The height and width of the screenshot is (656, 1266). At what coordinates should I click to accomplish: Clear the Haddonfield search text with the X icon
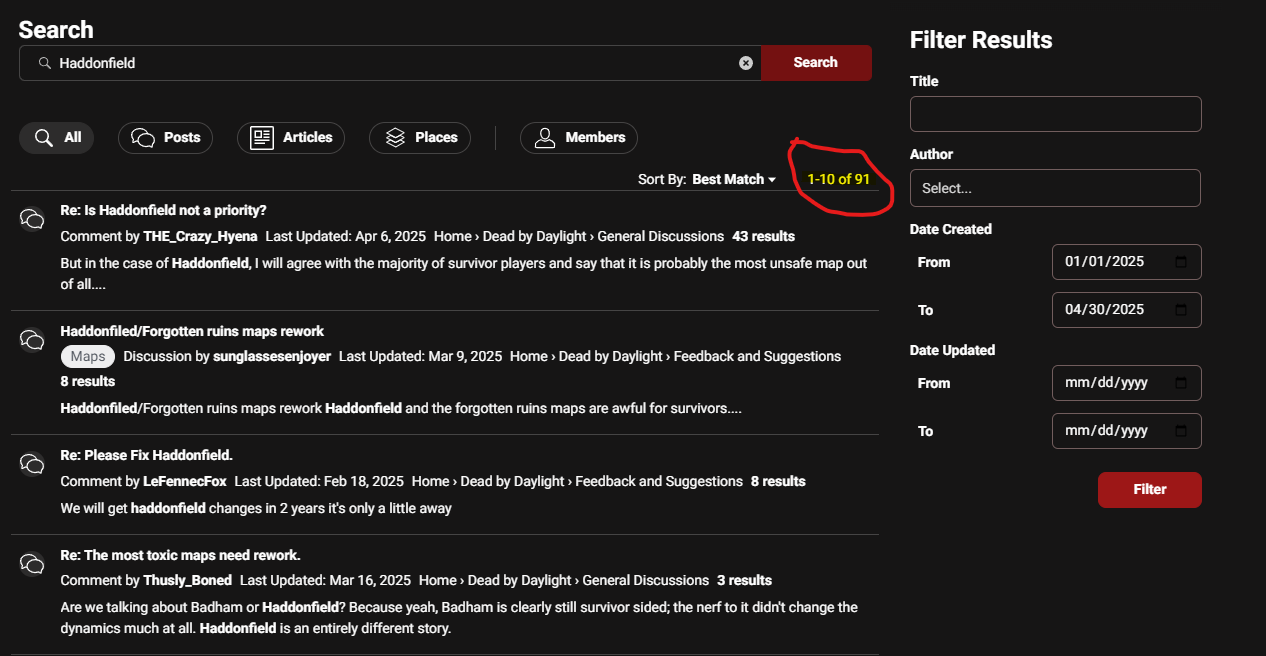click(x=746, y=63)
